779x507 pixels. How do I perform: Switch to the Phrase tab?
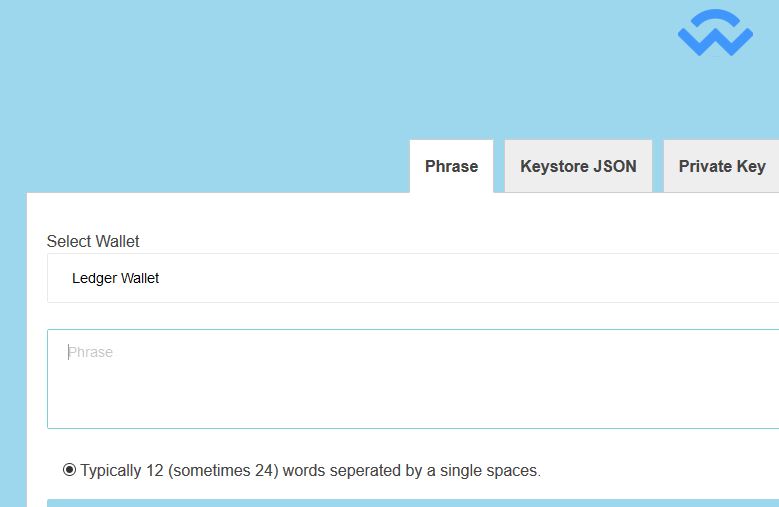pos(452,166)
